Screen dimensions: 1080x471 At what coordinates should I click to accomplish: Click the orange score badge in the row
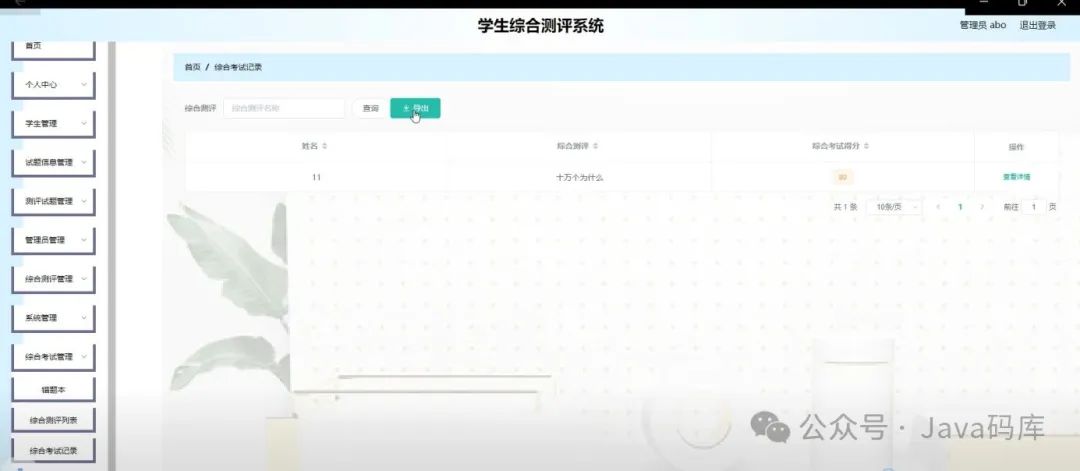842,178
